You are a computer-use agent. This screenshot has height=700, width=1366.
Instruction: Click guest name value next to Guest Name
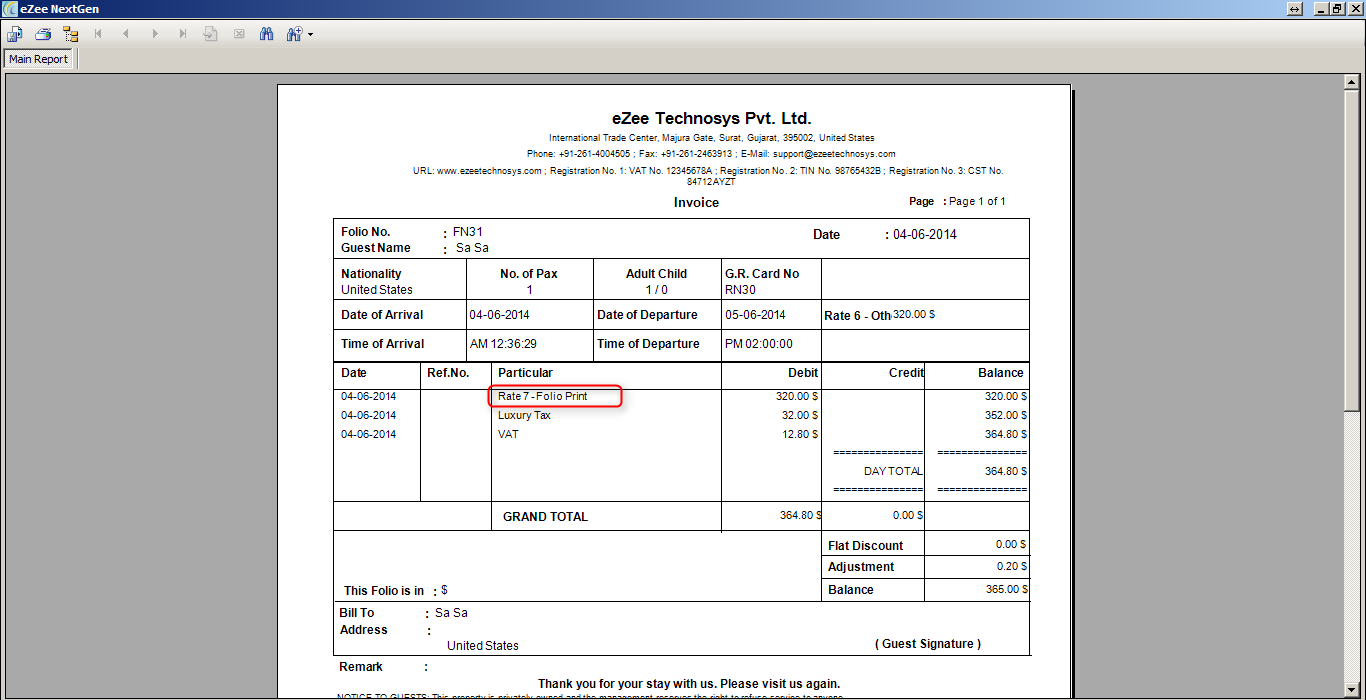472,247
